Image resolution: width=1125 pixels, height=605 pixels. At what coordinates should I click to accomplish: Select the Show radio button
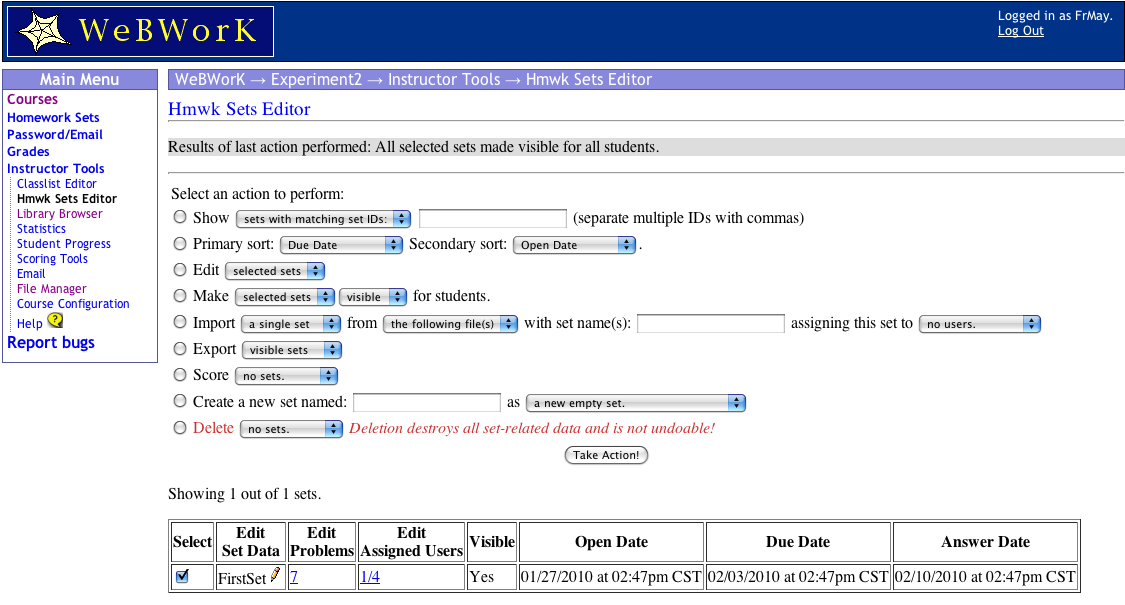click(180, 217)
